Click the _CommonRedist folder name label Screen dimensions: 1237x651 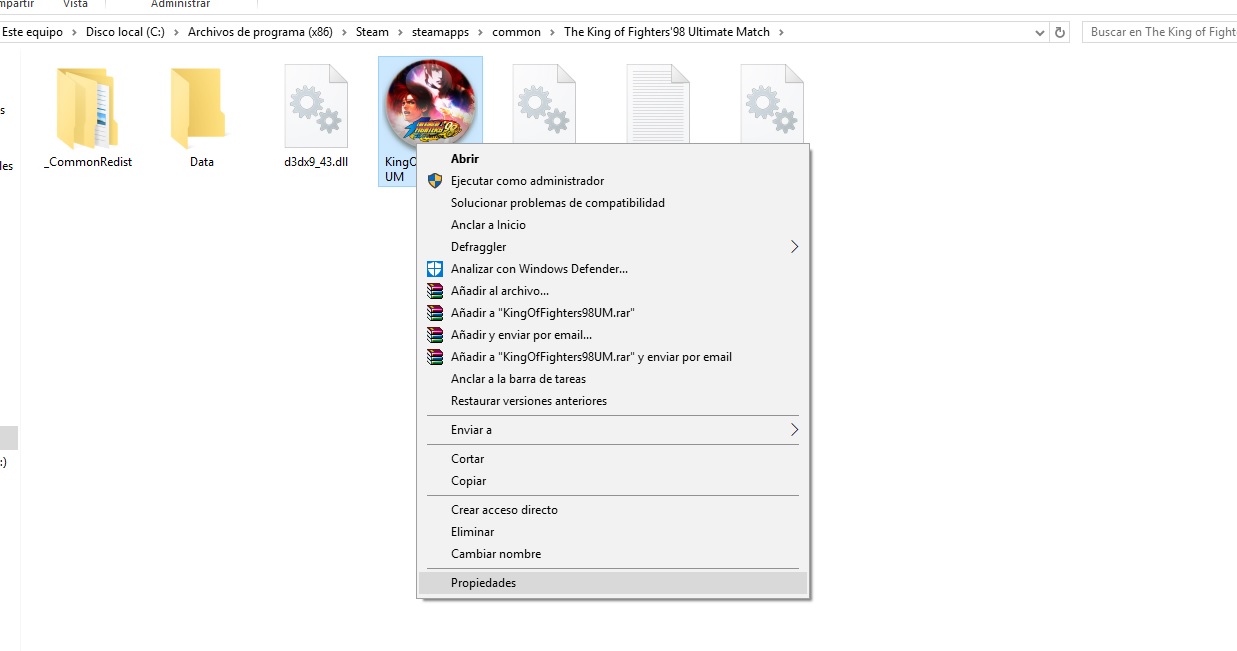click(88, 162)
